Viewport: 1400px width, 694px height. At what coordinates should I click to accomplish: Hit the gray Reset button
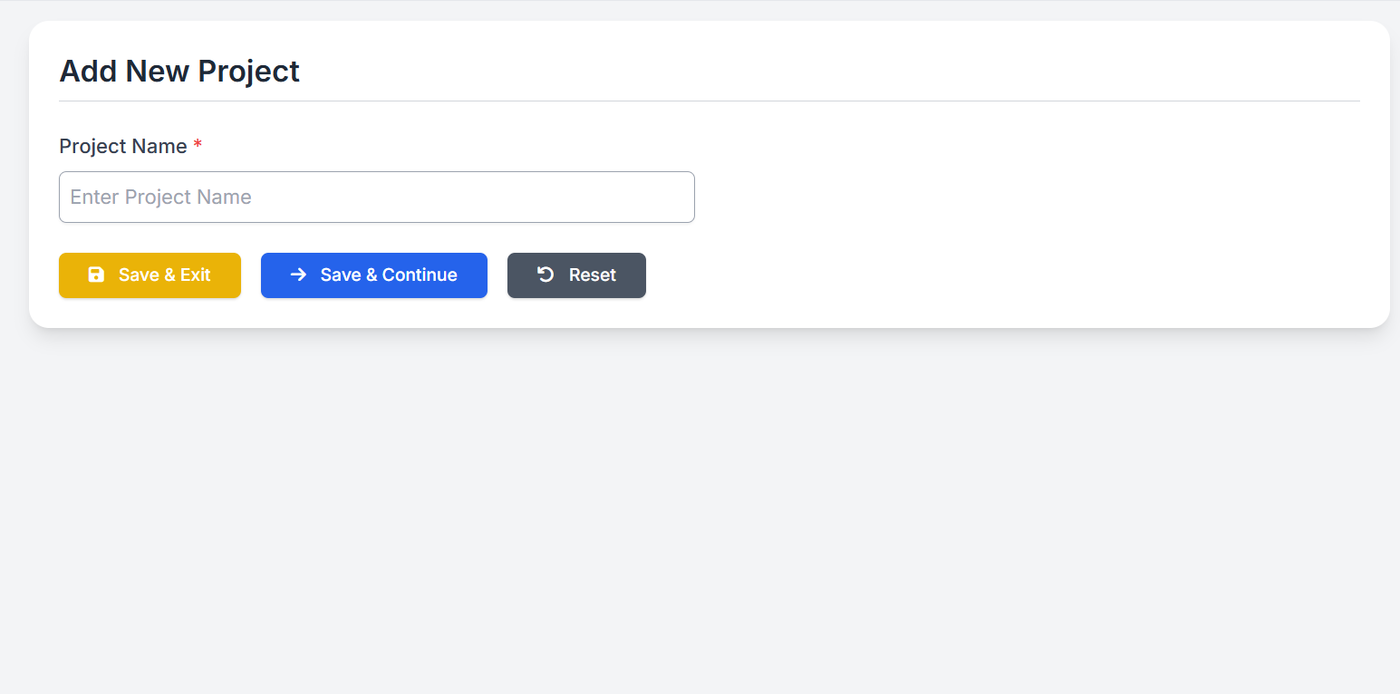point(576,275)
